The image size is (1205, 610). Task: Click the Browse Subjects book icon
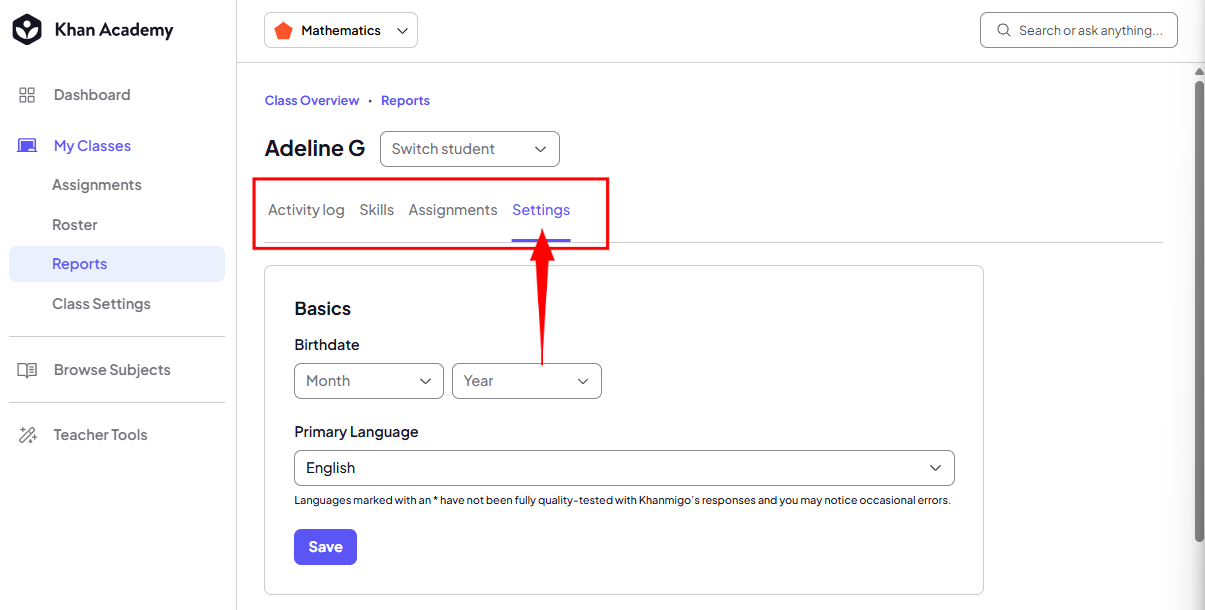tap(27, 370)
